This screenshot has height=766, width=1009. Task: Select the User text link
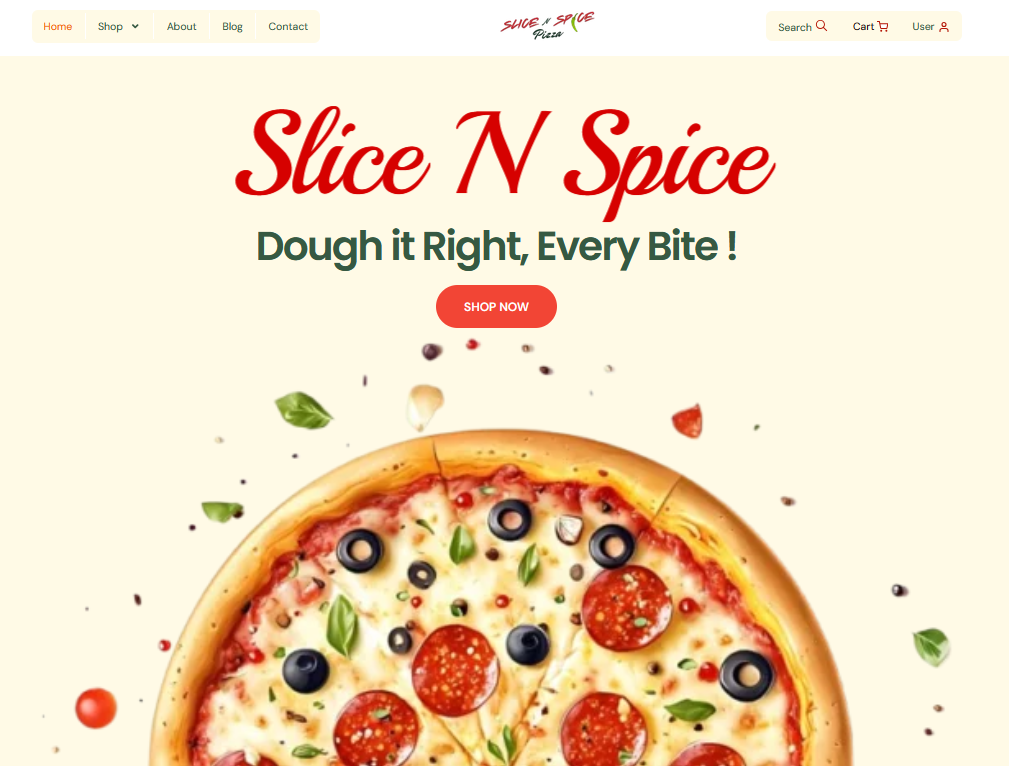(x=923, y=26)
